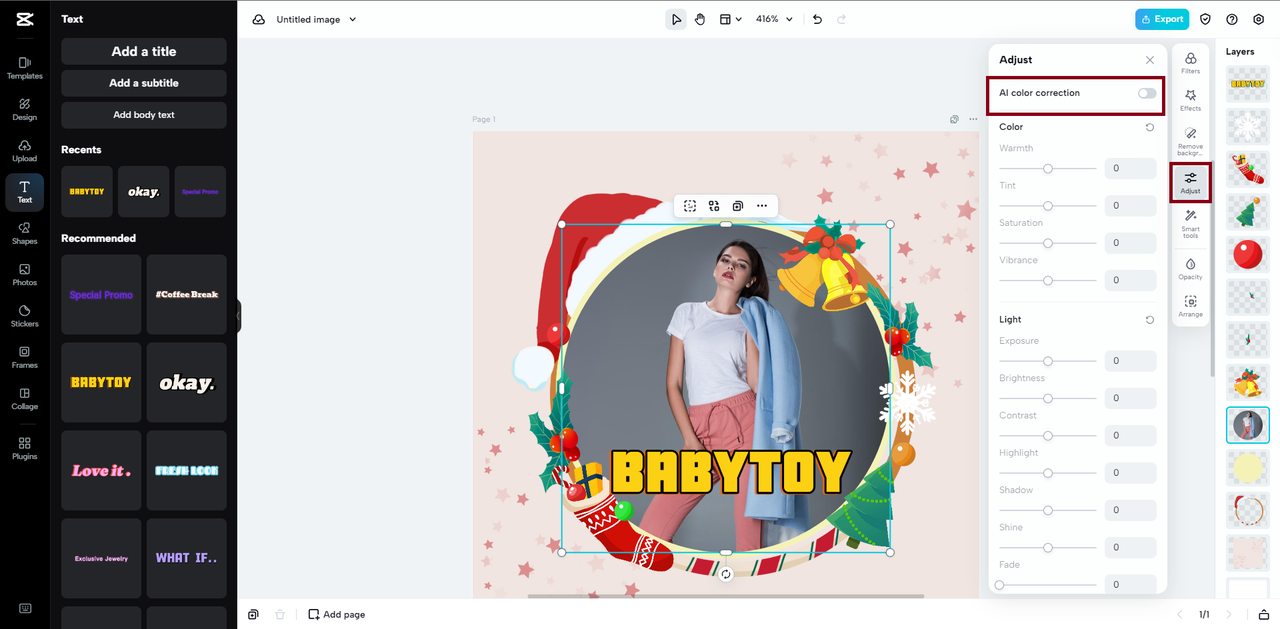Open the Stickers sidebar panel
This screenshot has width=1280, height=629.
(x=25, y=316)
